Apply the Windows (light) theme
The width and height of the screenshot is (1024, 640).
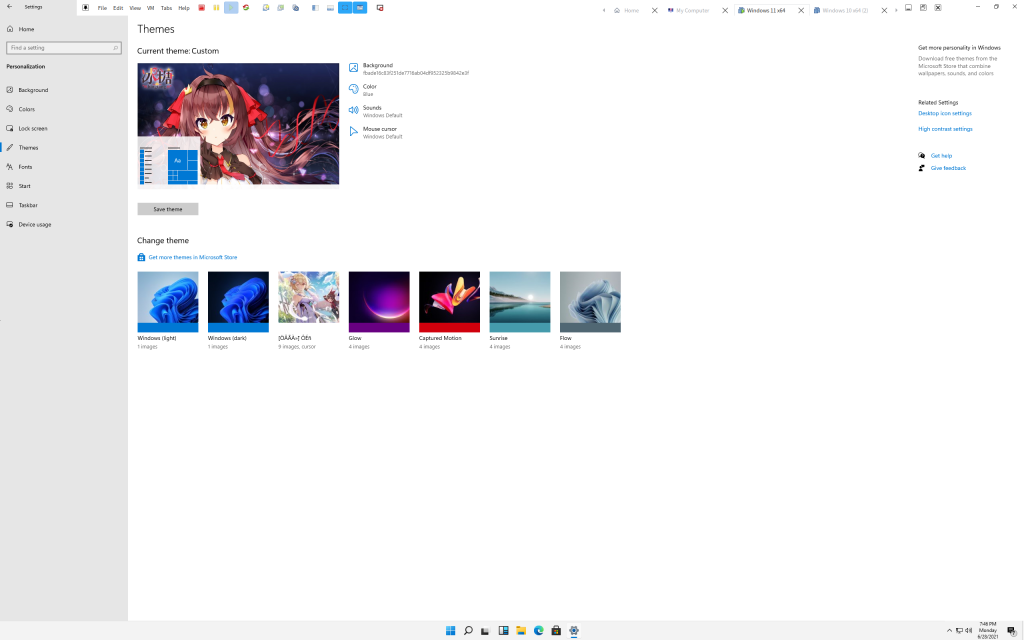pyautogui.click(x=168, y=302)
